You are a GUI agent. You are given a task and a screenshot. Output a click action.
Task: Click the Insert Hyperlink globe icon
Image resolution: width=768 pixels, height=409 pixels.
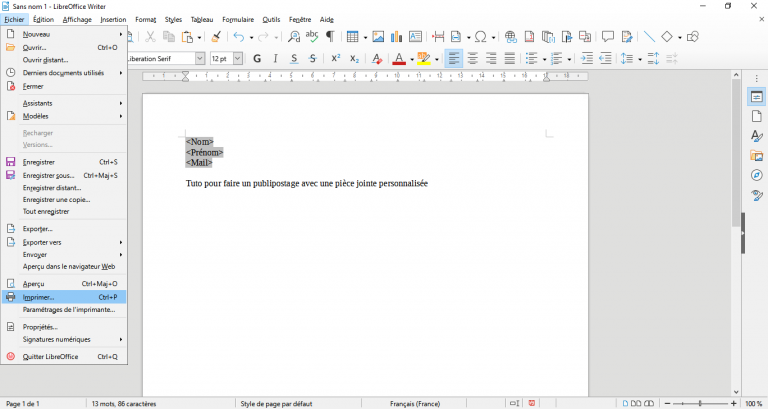pos(510,37)
